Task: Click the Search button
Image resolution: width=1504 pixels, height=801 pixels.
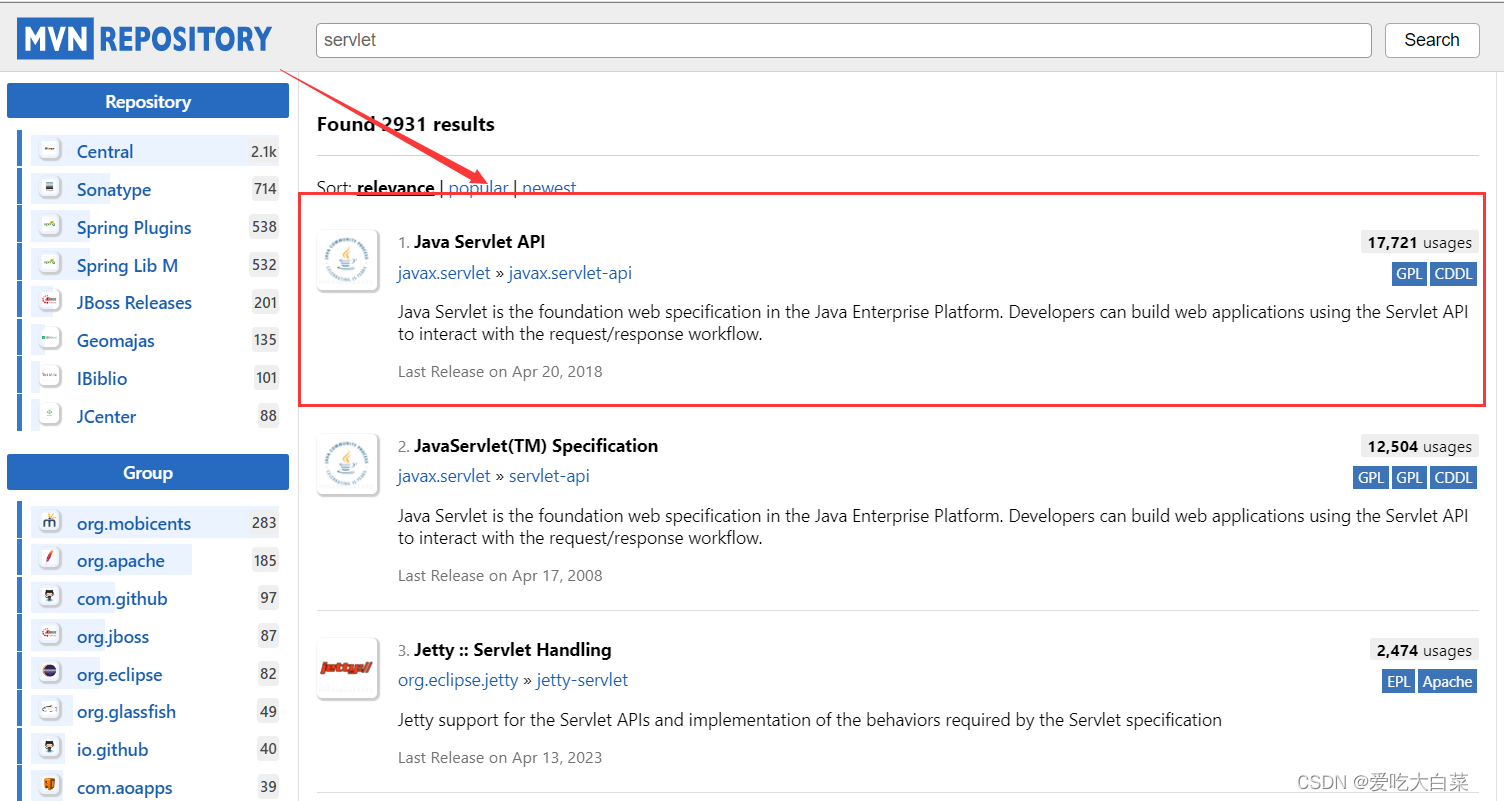Action: [1432, 40]
